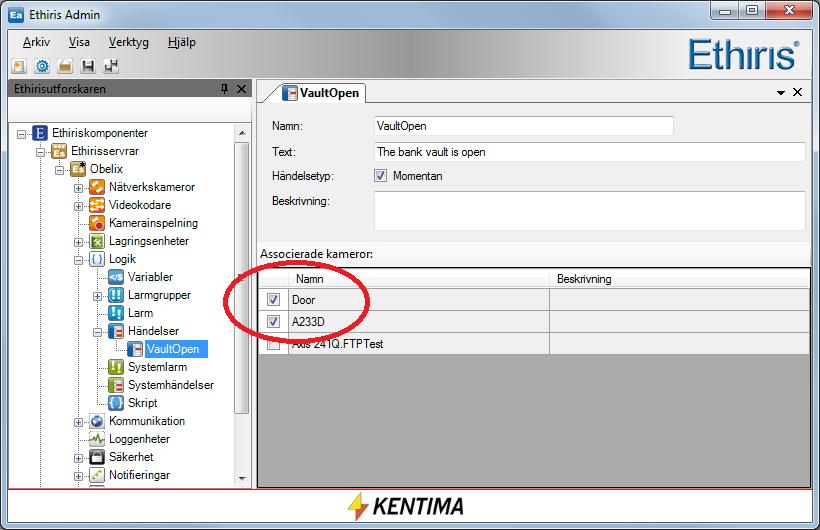Expand the Videokodare node
This screenshot has height=530, width=820.
[78, 206]
